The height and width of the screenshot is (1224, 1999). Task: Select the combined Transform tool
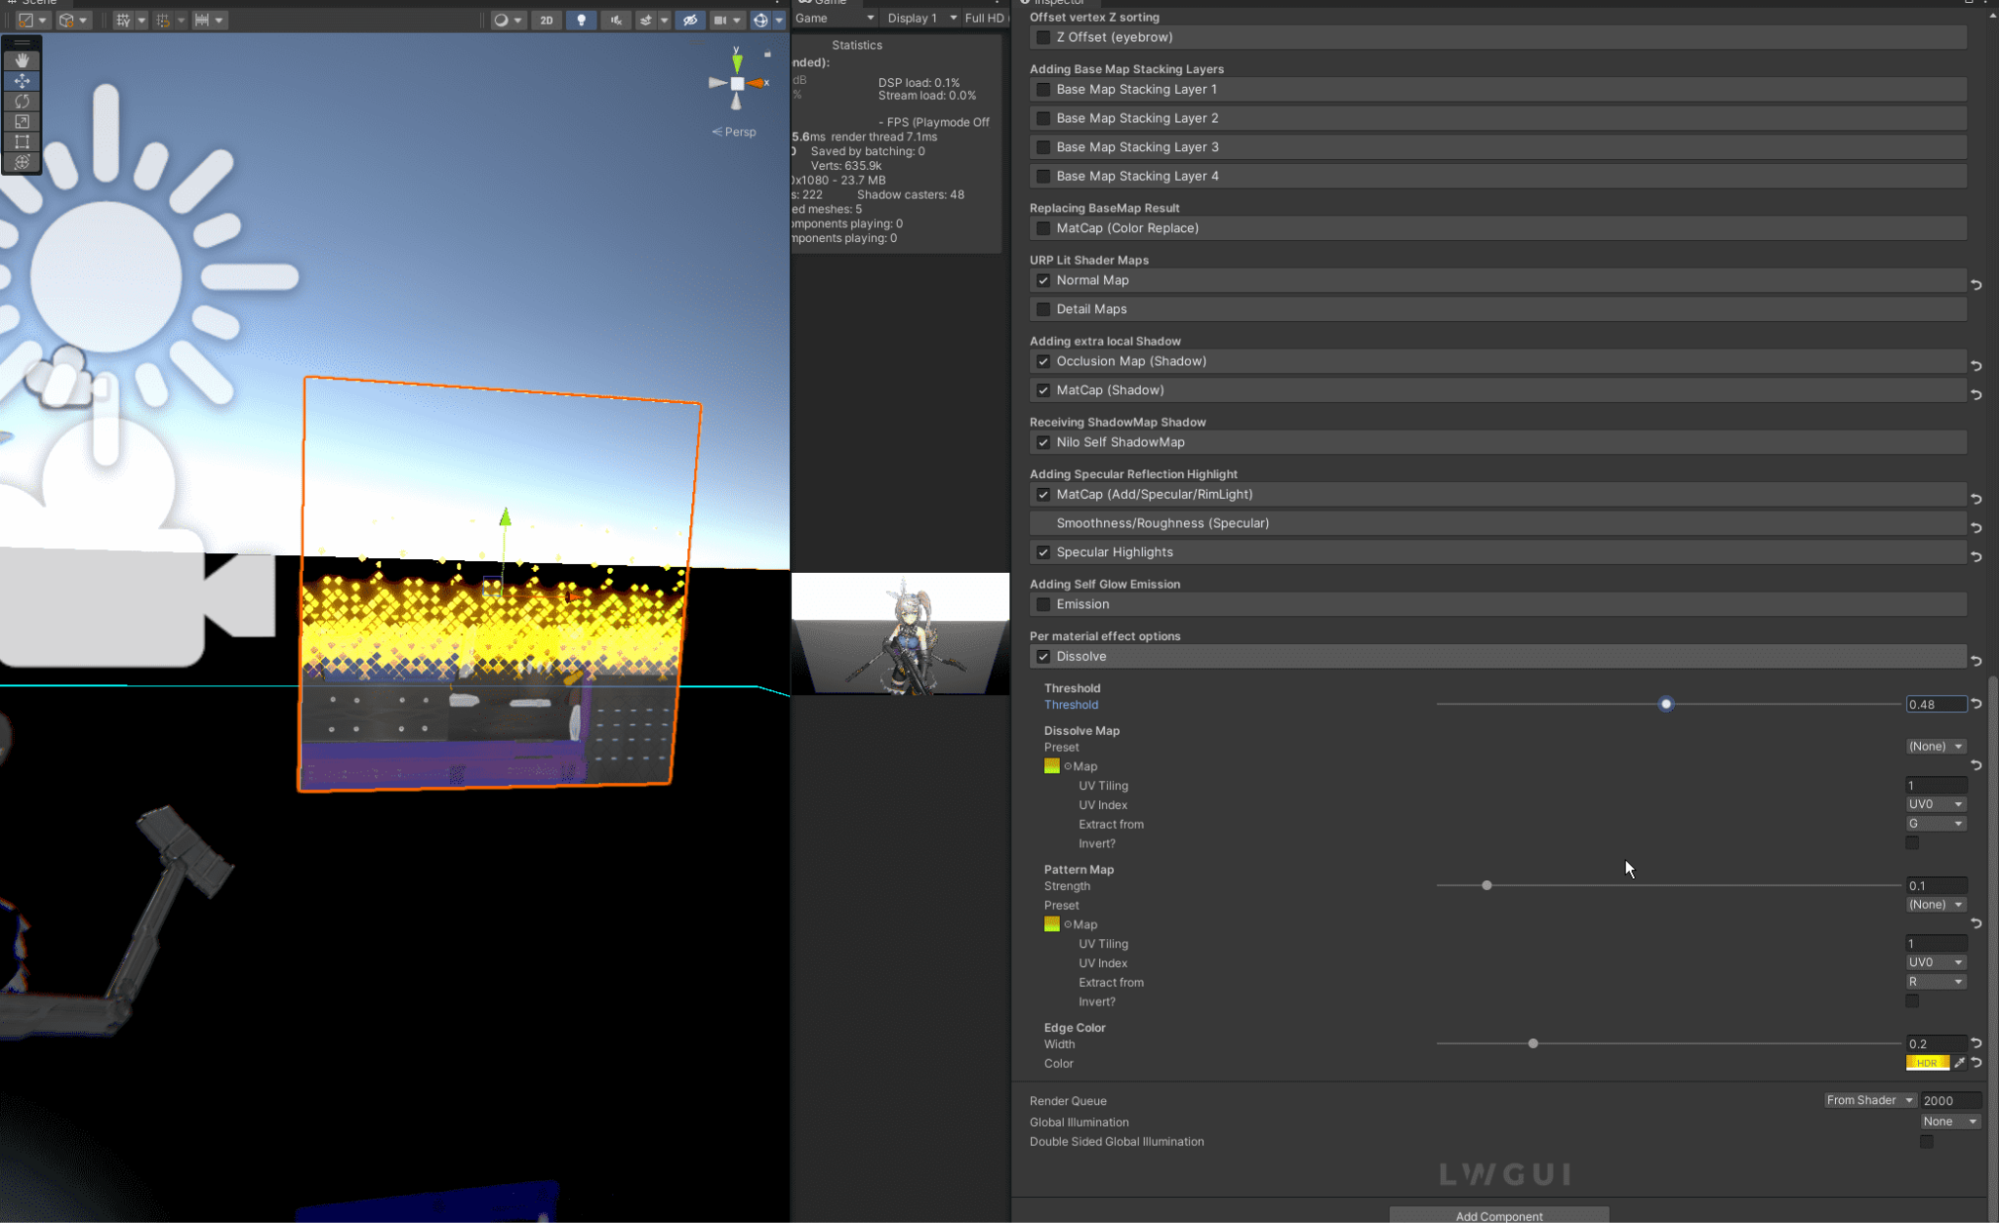coord(22,162)
